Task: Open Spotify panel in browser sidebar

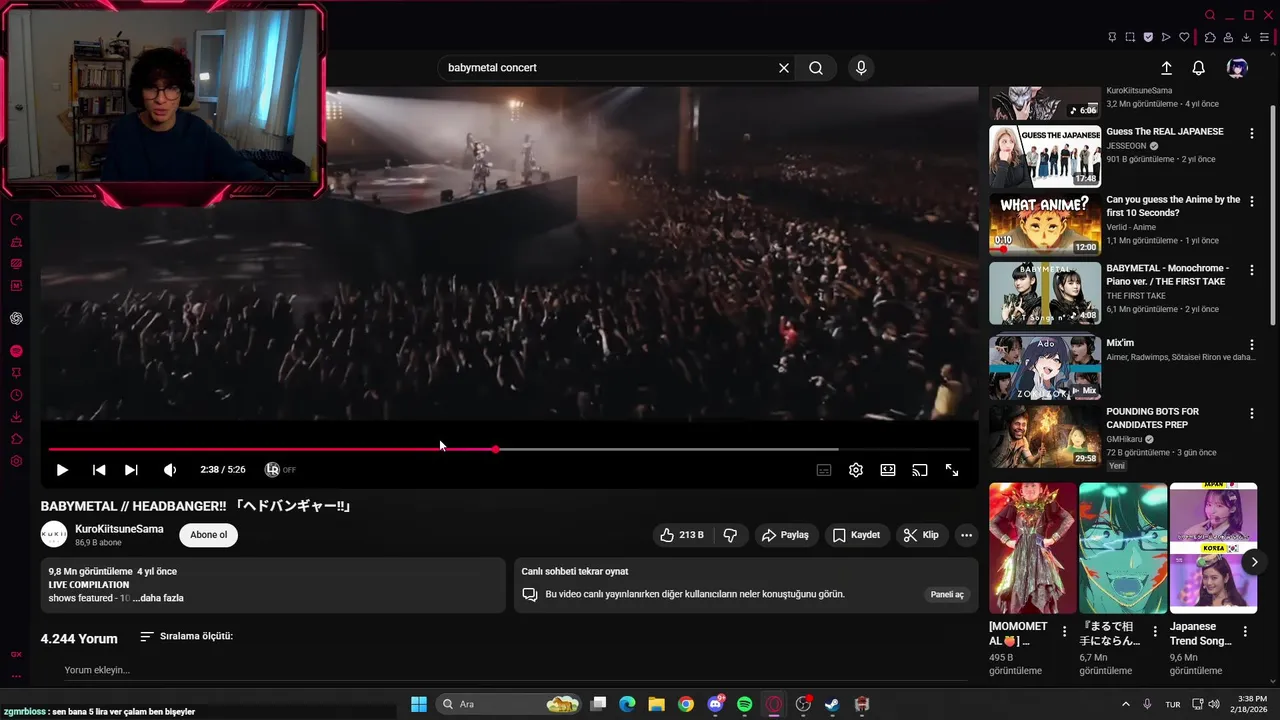Action: 17,351
